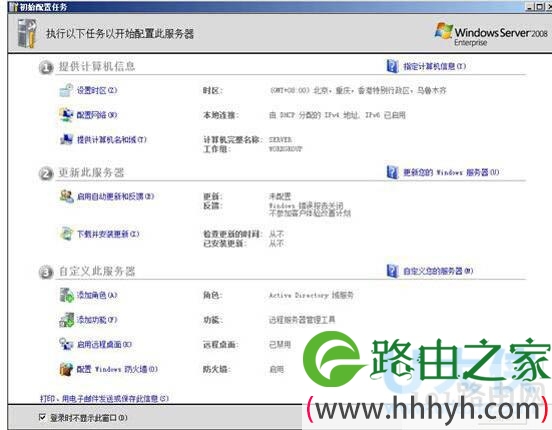552x430 pixels.
Task: Click the download icon beside 下载并安装更新
Action: coord(66,234)
